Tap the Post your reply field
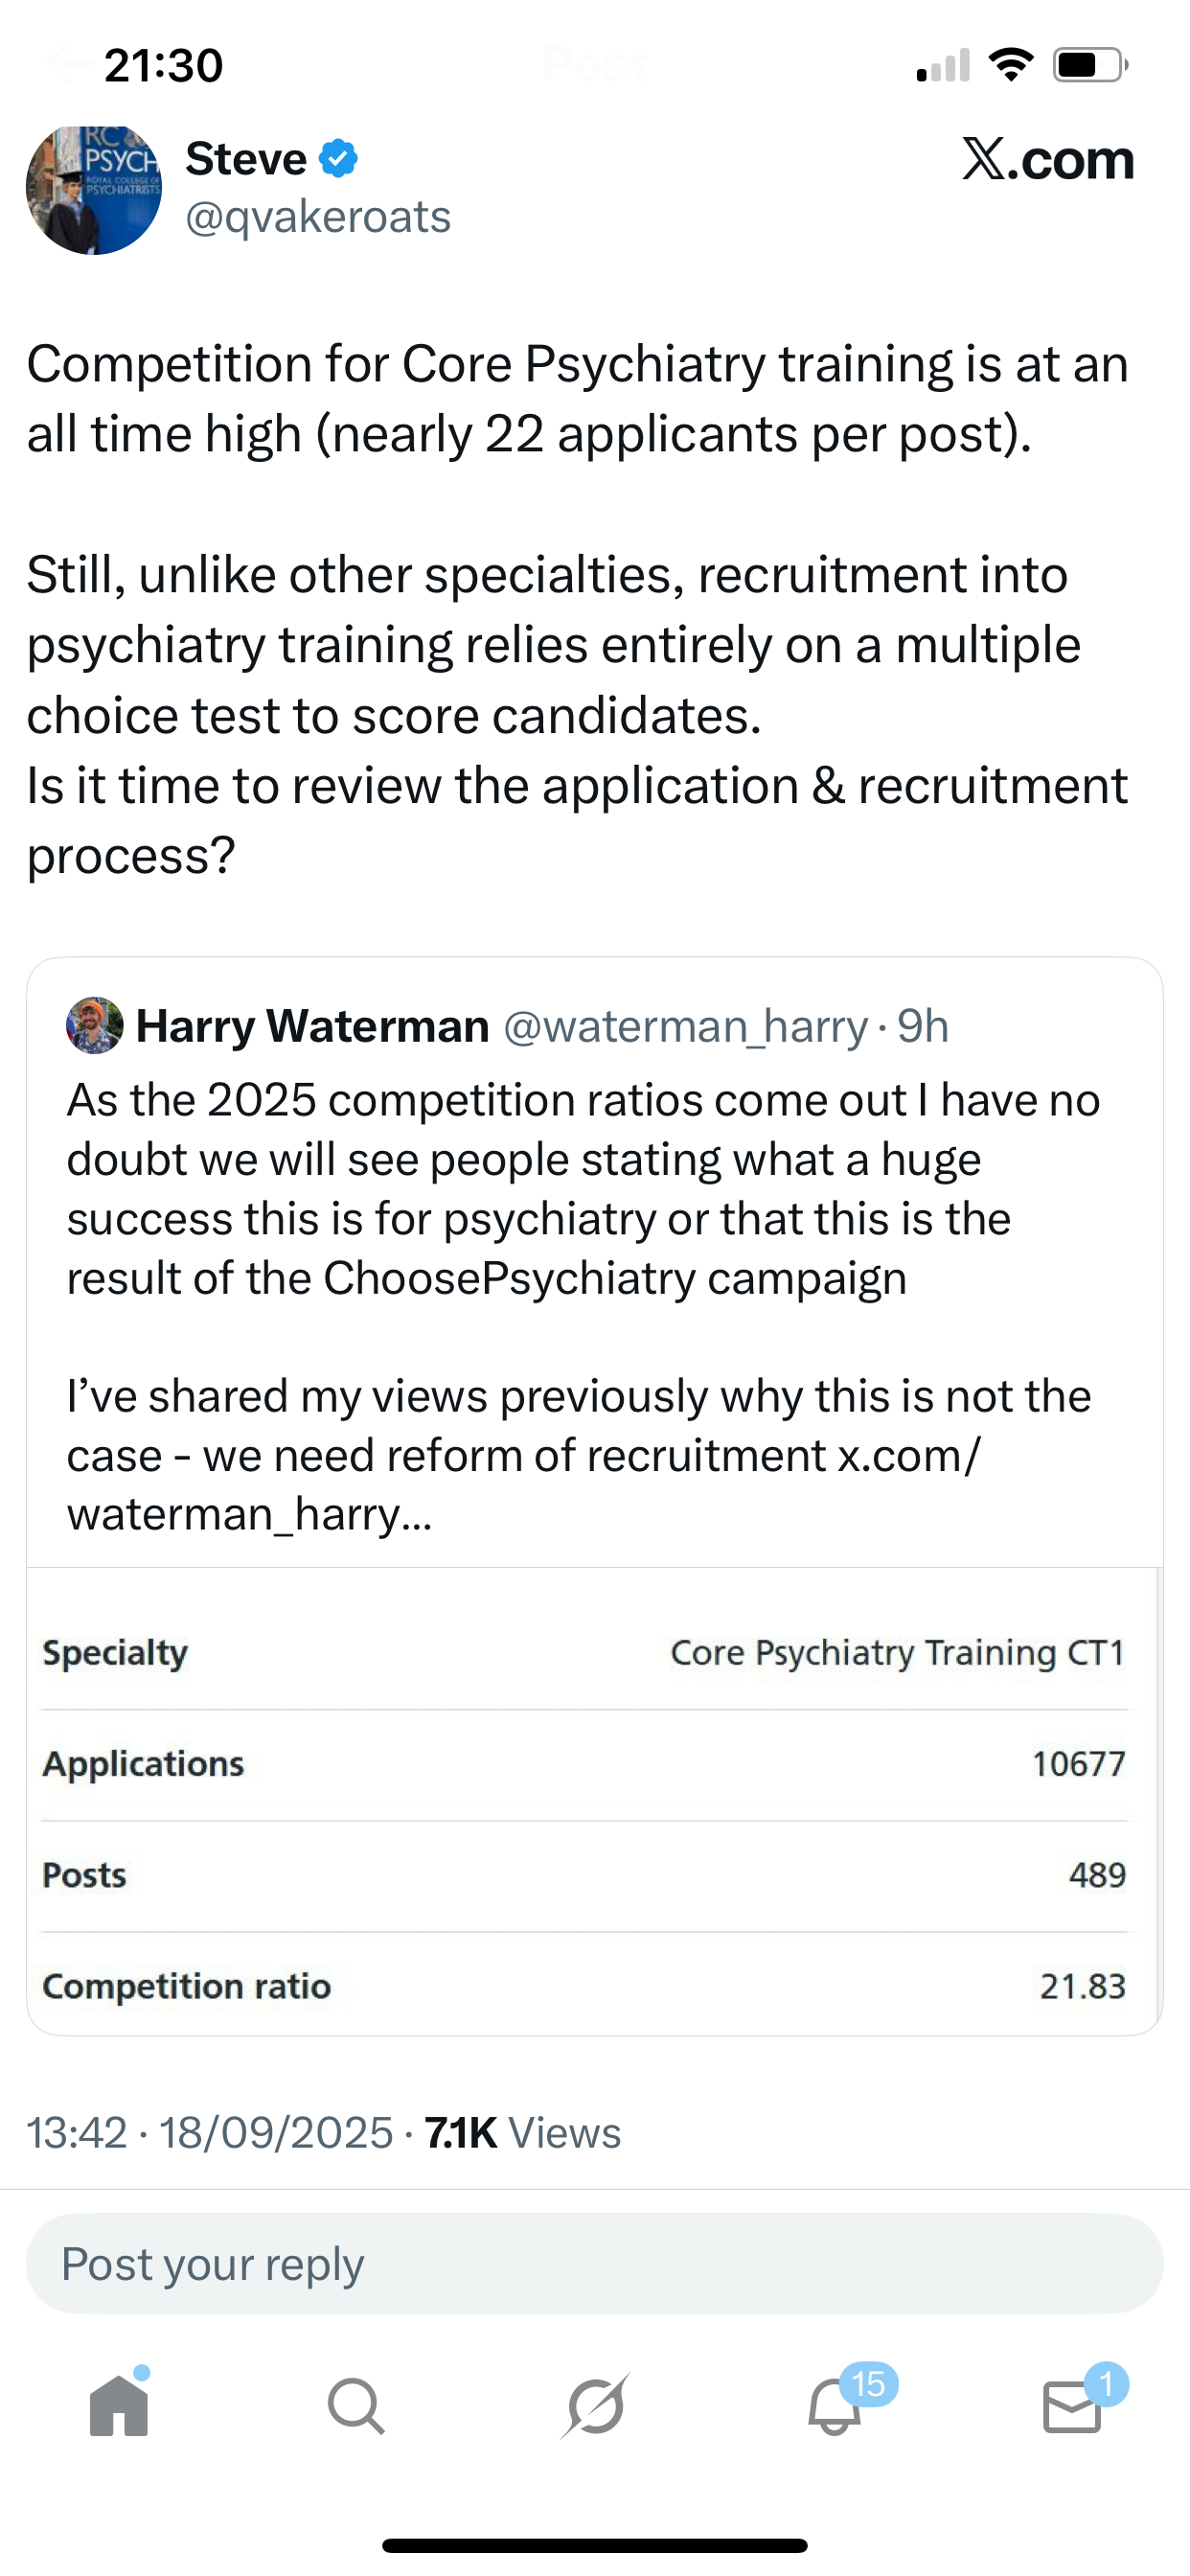The width and height of the screenshot is (1190, 2576). [595, 2264]
